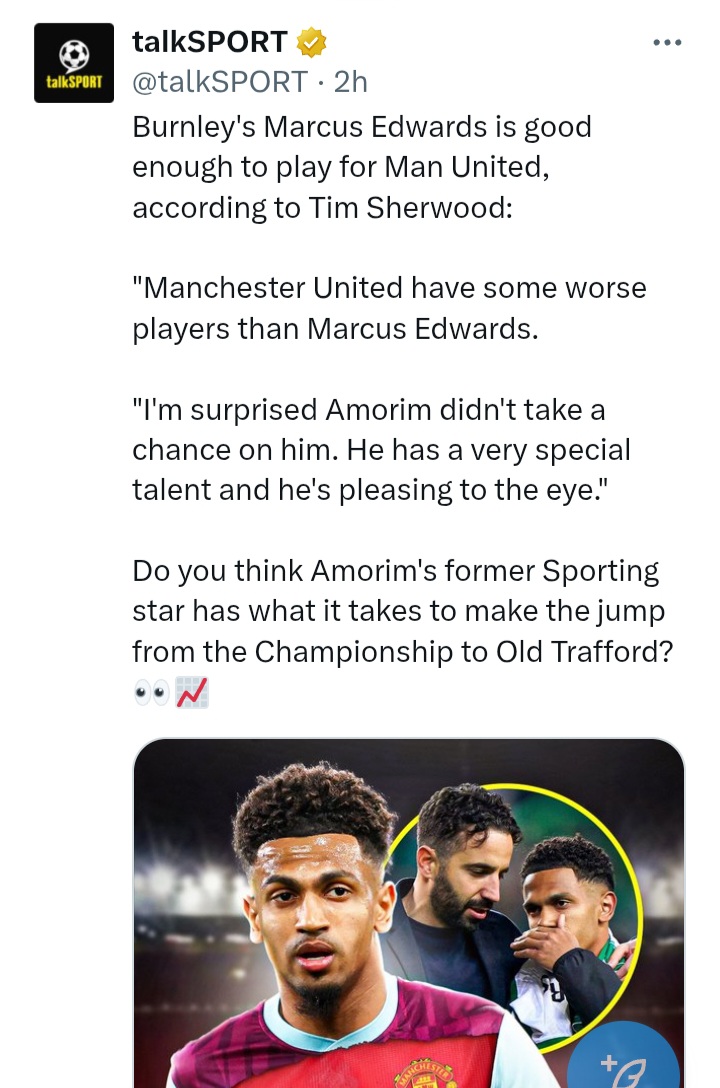Click the 2h timestamp of the post
The width and height of the screenshot is (720, 1088).
tap(351, 82)
